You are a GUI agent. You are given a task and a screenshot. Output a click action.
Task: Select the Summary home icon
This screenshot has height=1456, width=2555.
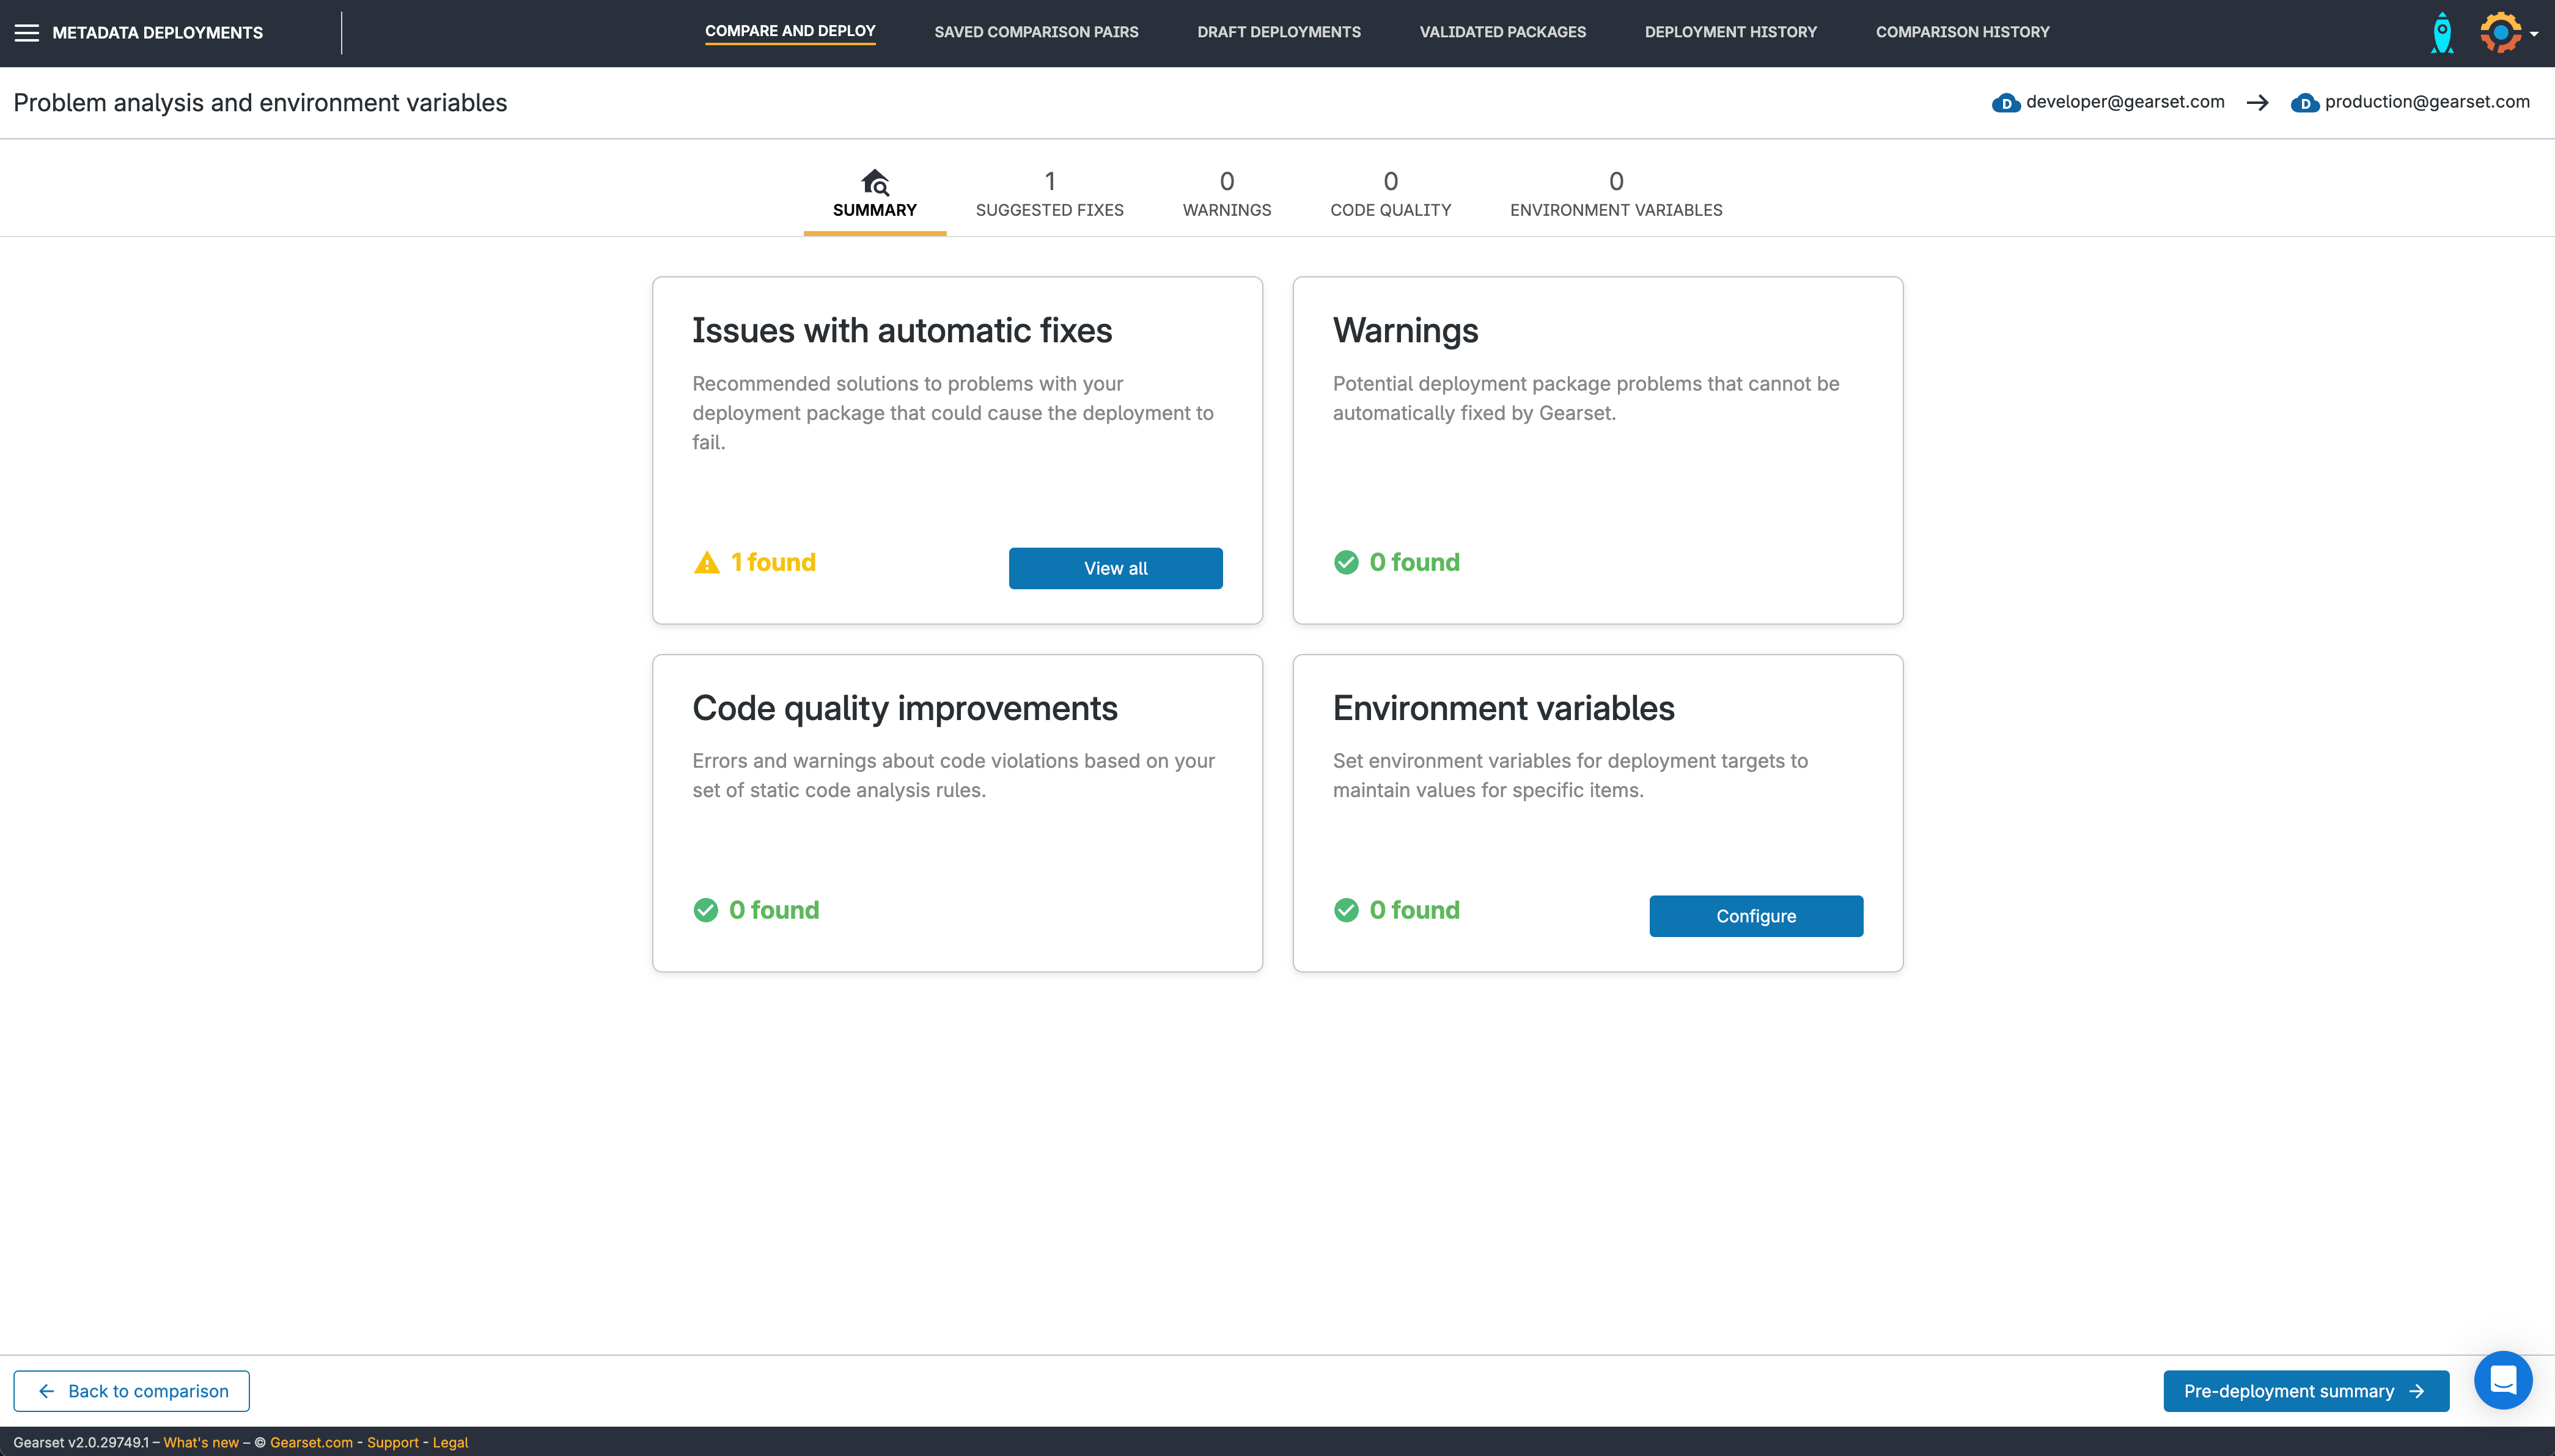tap(874, 183)
